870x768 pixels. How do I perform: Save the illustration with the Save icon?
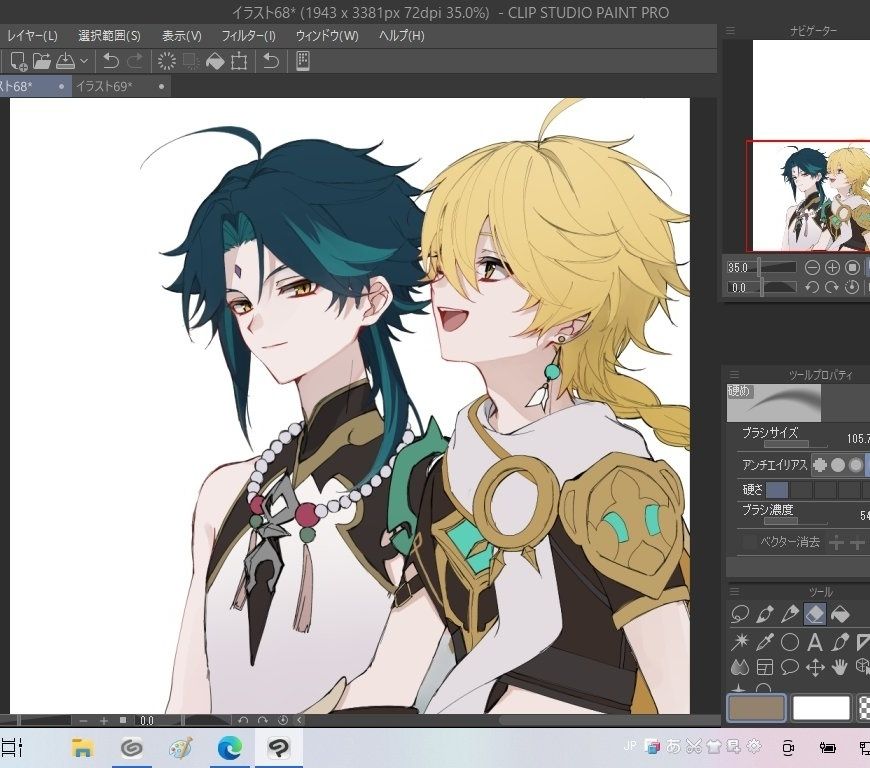tap(65, 61)
